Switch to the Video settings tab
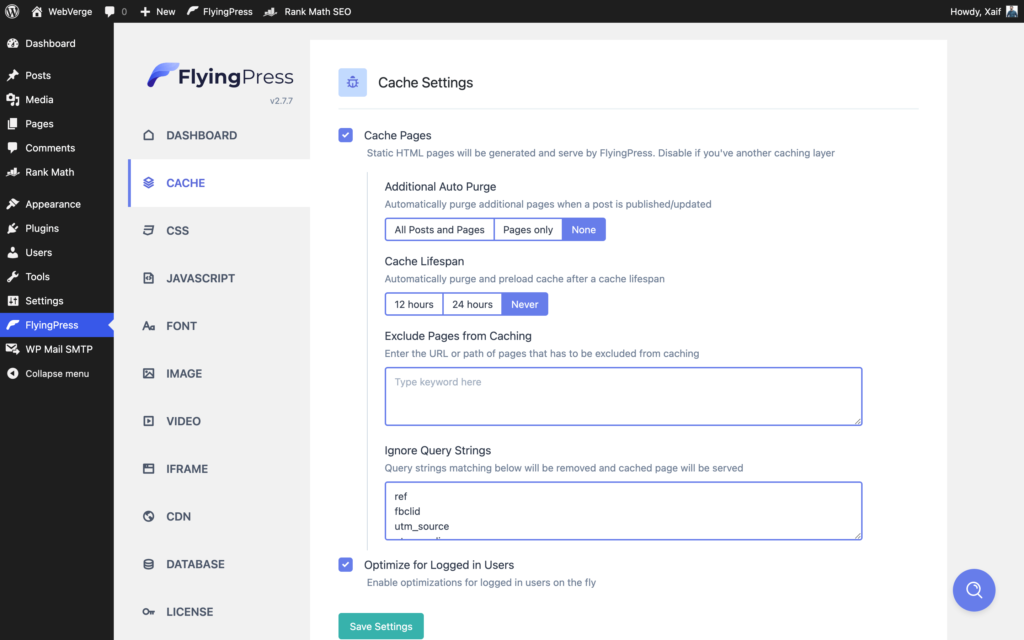1024x640 pixels. (184, 421)
